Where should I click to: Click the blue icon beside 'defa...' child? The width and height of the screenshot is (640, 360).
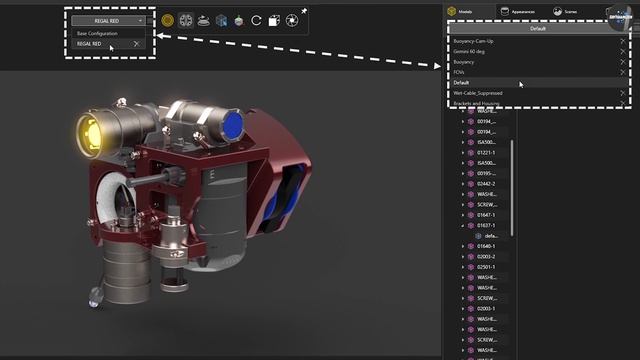click(x=479, y=236)
